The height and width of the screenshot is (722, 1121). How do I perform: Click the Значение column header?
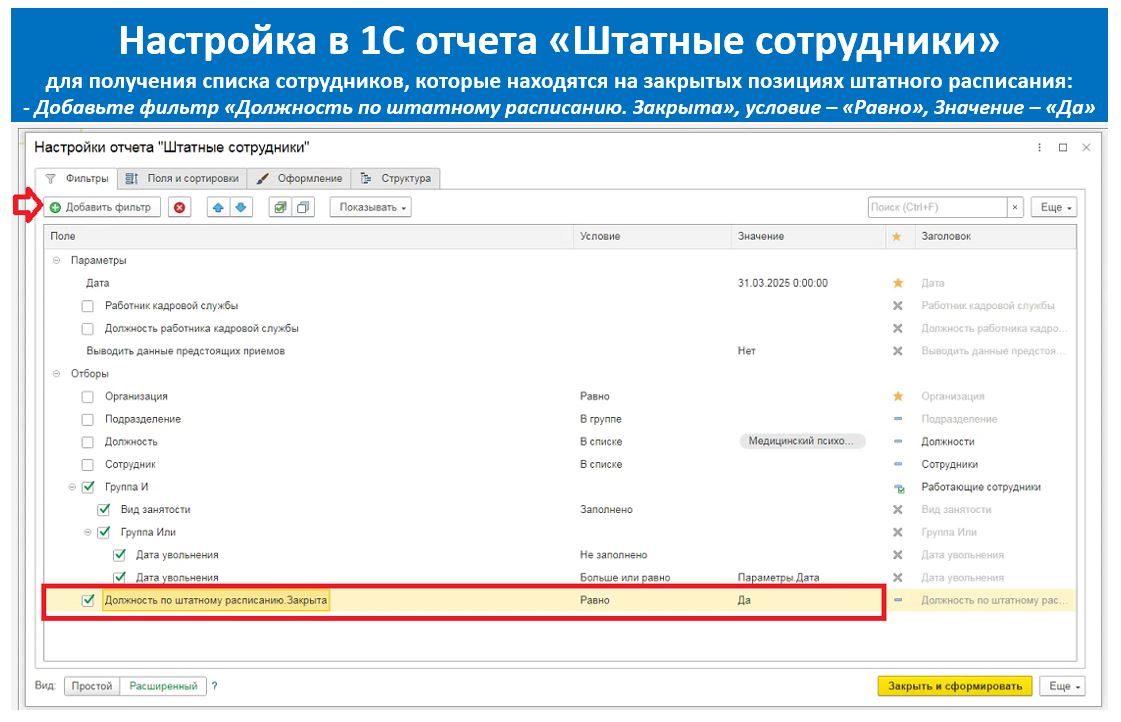coord(809,237)
